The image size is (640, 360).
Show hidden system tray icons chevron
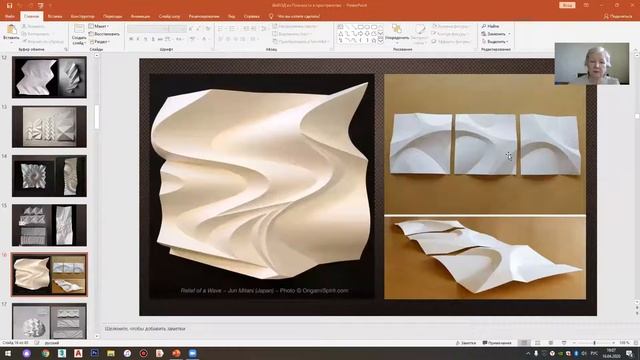528,353
